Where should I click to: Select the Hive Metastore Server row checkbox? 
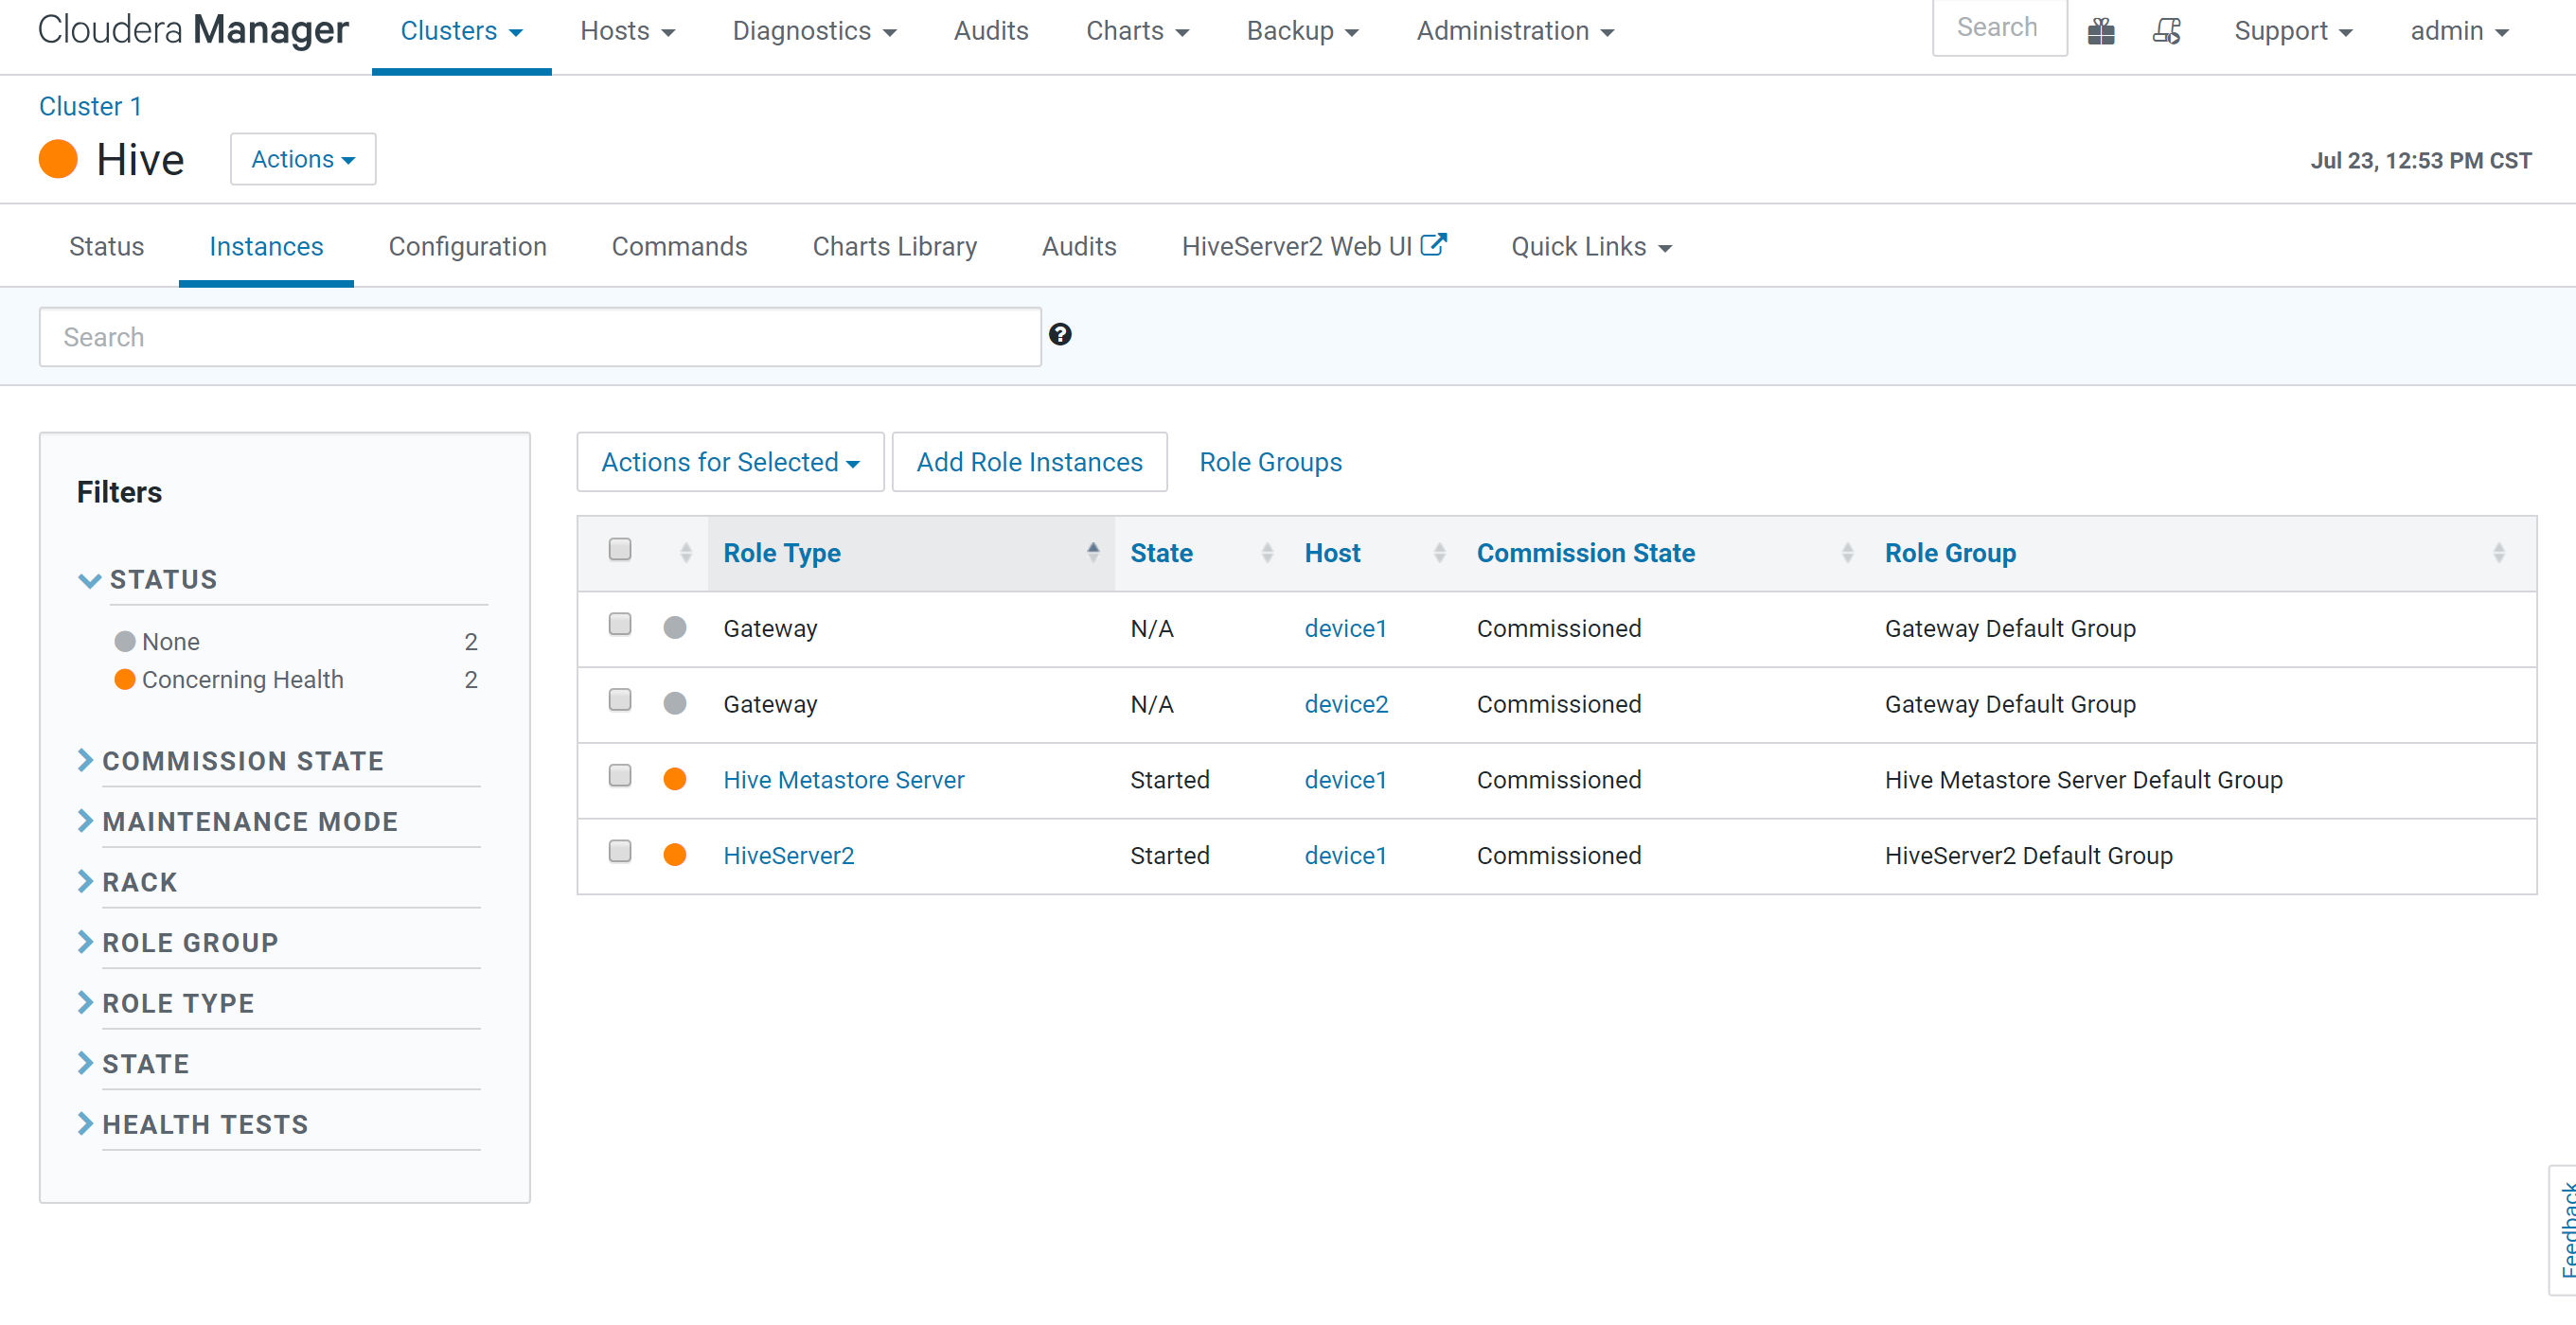pyautogui.click(x=620, y=776)
